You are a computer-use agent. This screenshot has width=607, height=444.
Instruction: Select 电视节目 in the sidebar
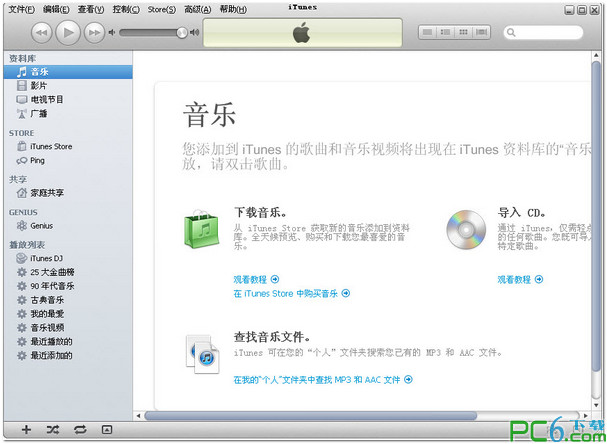click(68, 100)
